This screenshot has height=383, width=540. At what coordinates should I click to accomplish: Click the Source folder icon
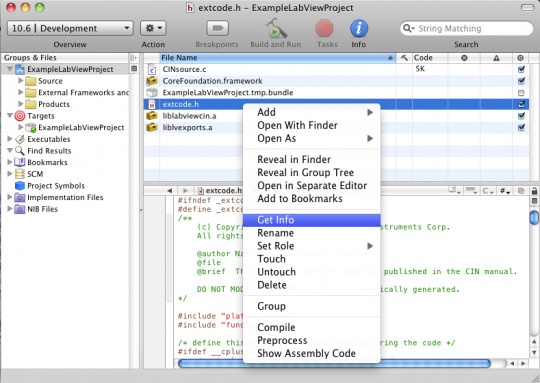click(31, 81)
